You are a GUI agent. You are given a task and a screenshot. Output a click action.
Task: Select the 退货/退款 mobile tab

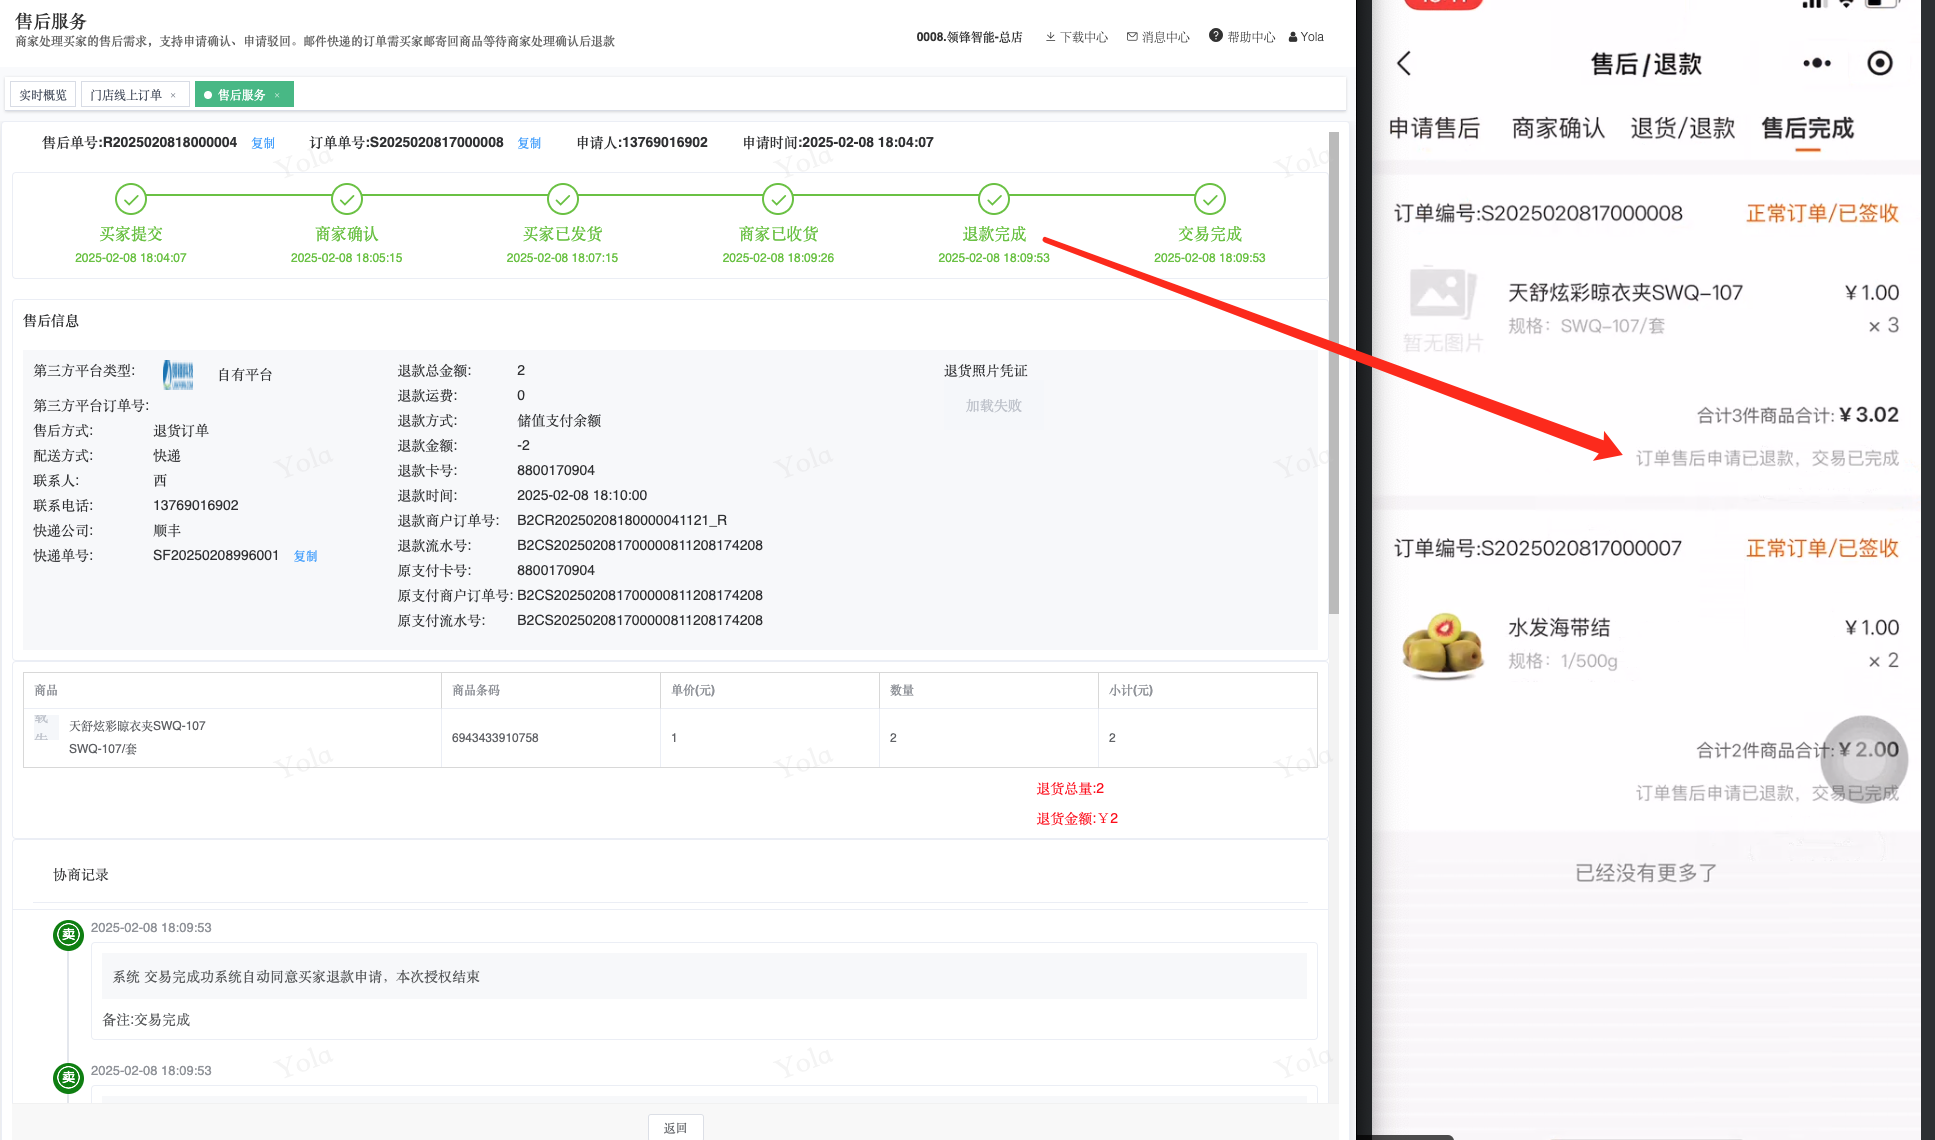coord(1682,129)
